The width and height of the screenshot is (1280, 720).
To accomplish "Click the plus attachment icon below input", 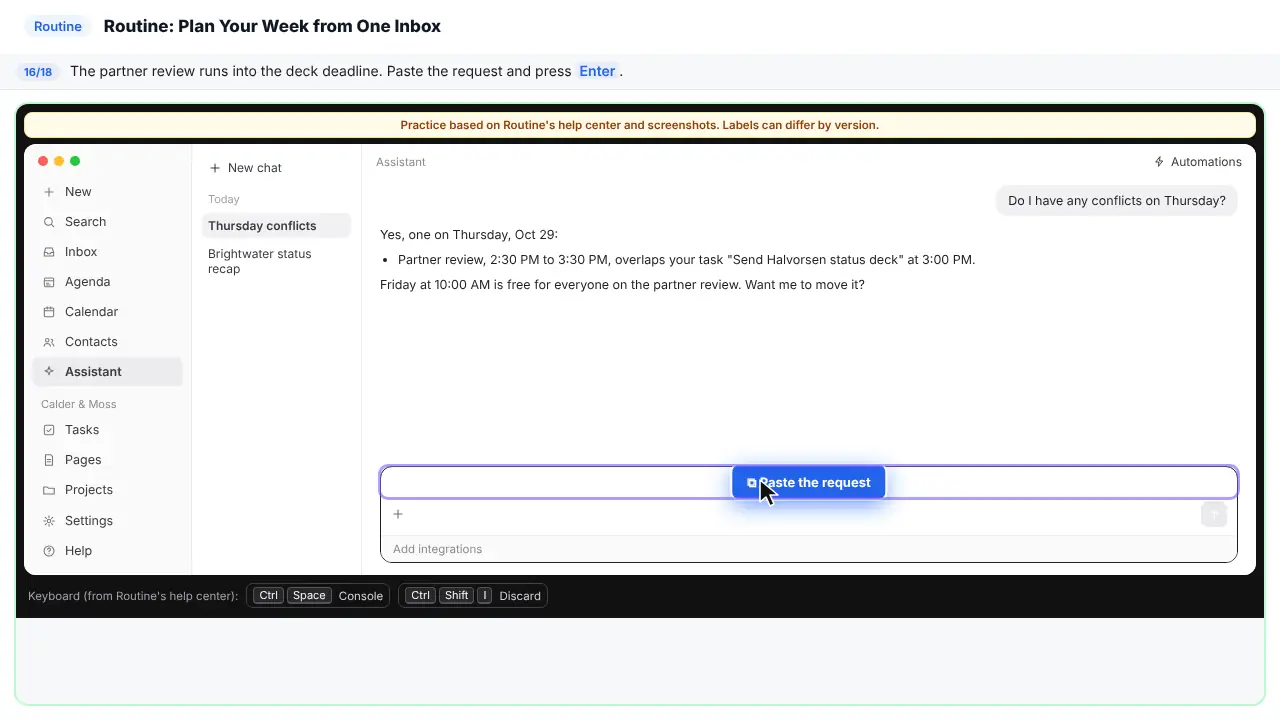I will [398, 514].
